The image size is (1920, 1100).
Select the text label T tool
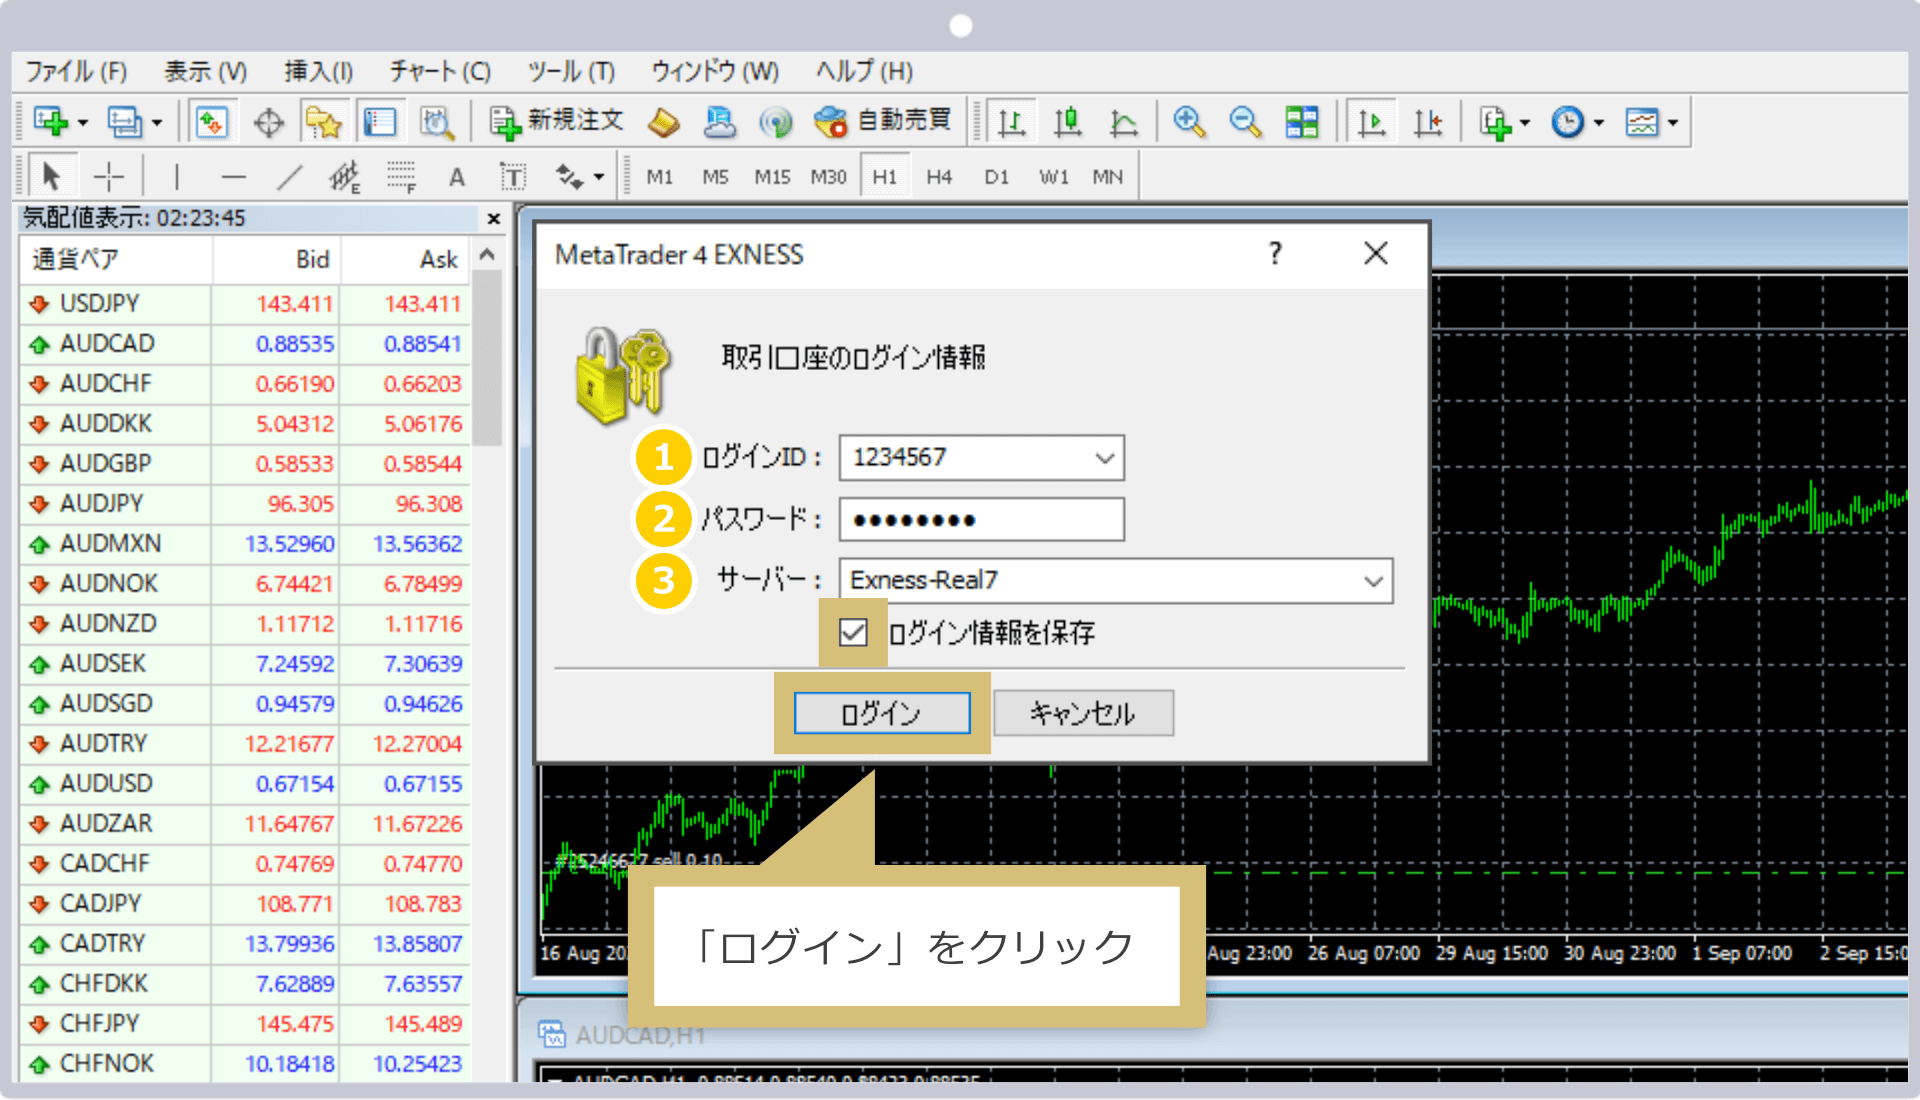click(513, 177)
